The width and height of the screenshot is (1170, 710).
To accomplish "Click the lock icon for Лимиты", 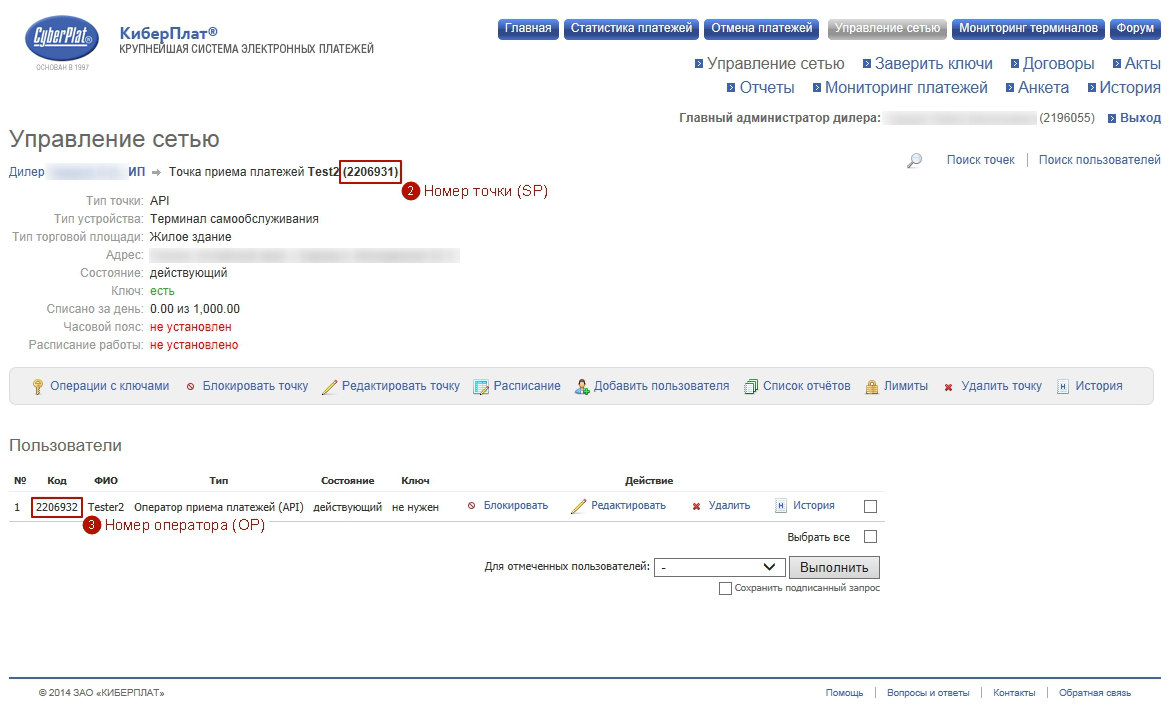I will click(x=872, y=387).
